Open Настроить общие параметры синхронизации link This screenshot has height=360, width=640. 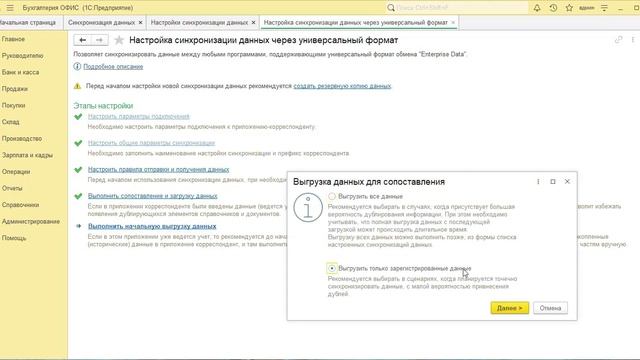151,143
